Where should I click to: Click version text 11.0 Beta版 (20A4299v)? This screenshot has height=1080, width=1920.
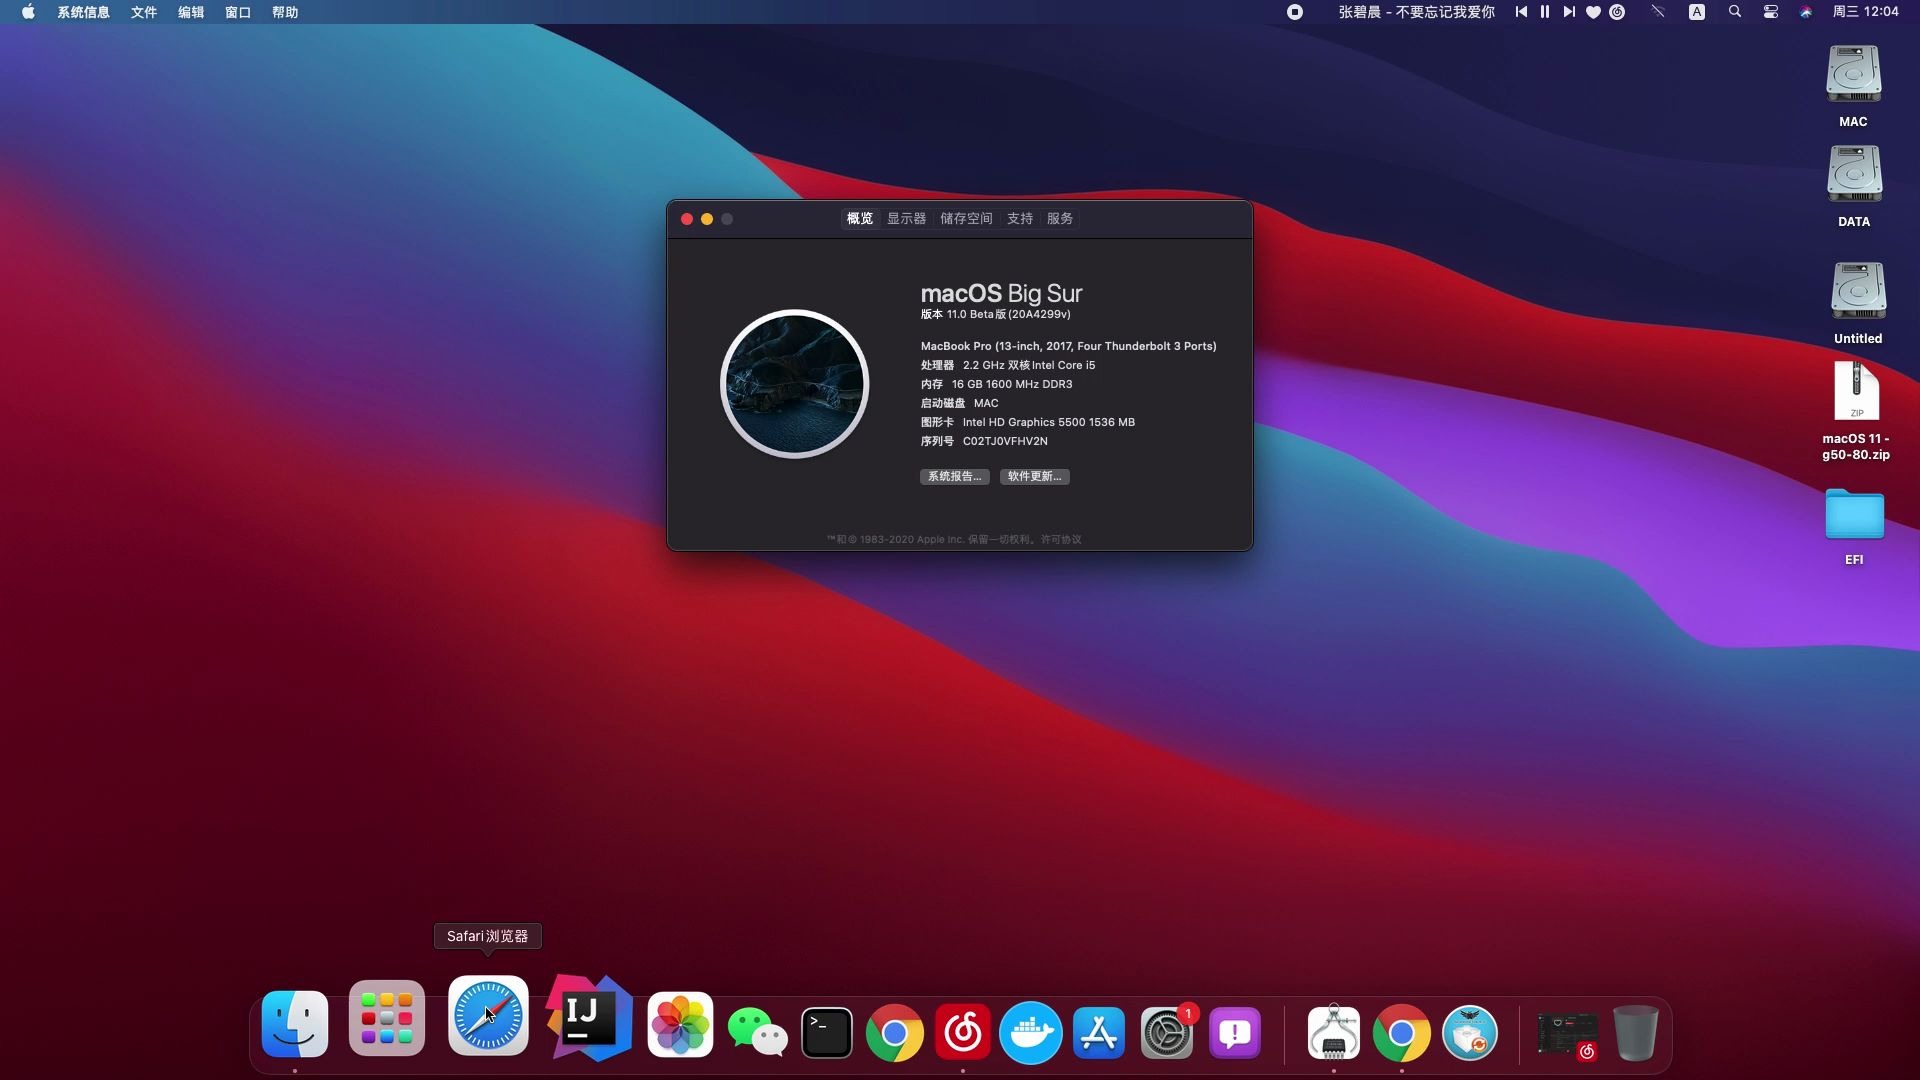point(1008,314)
